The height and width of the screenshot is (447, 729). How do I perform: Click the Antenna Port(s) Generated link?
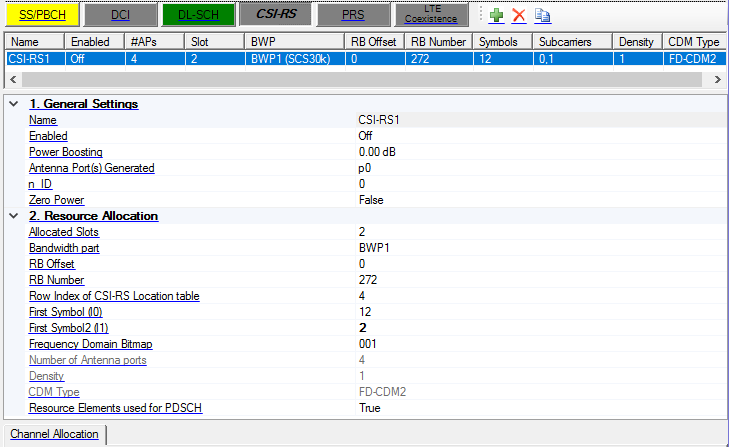click(92, 168)
